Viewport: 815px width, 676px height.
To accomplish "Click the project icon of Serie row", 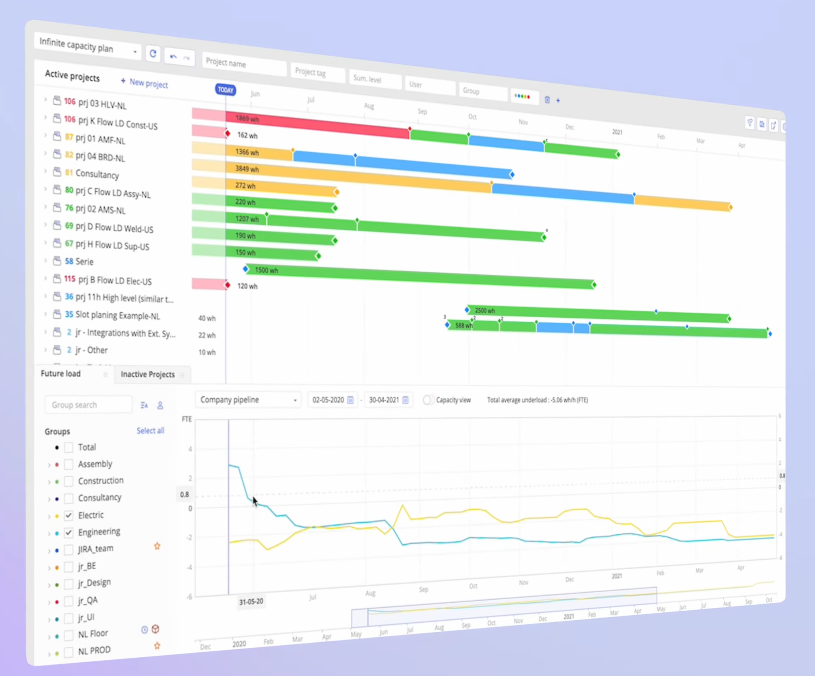I will pos(57,261).
